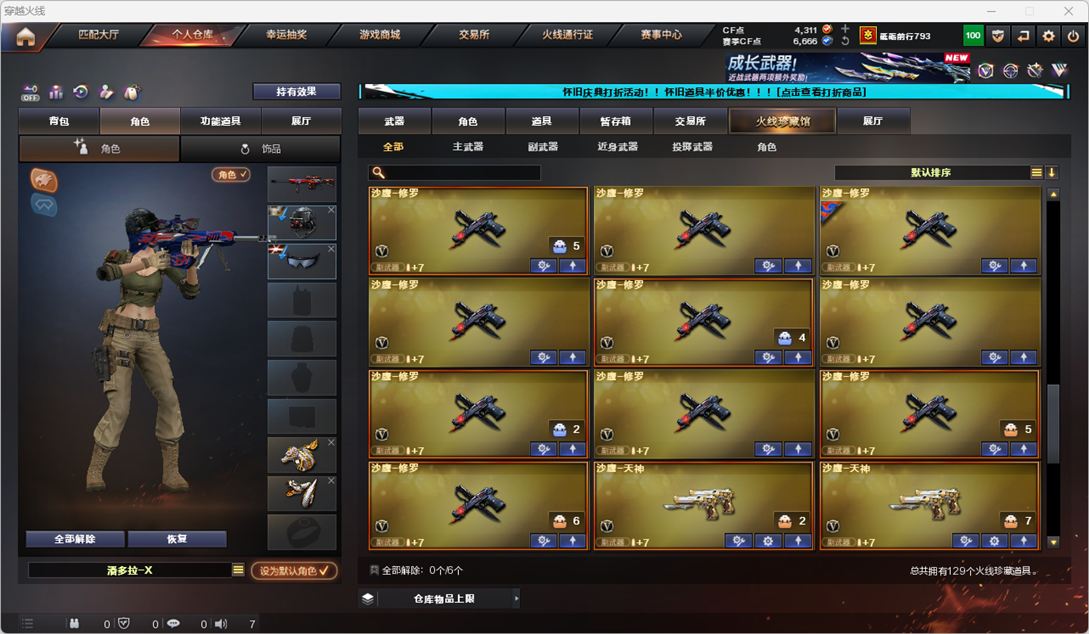Select the first 沙鹰-天神 weapon card
The height and width of the screenshot is (634, 1089).
[703, 506]
